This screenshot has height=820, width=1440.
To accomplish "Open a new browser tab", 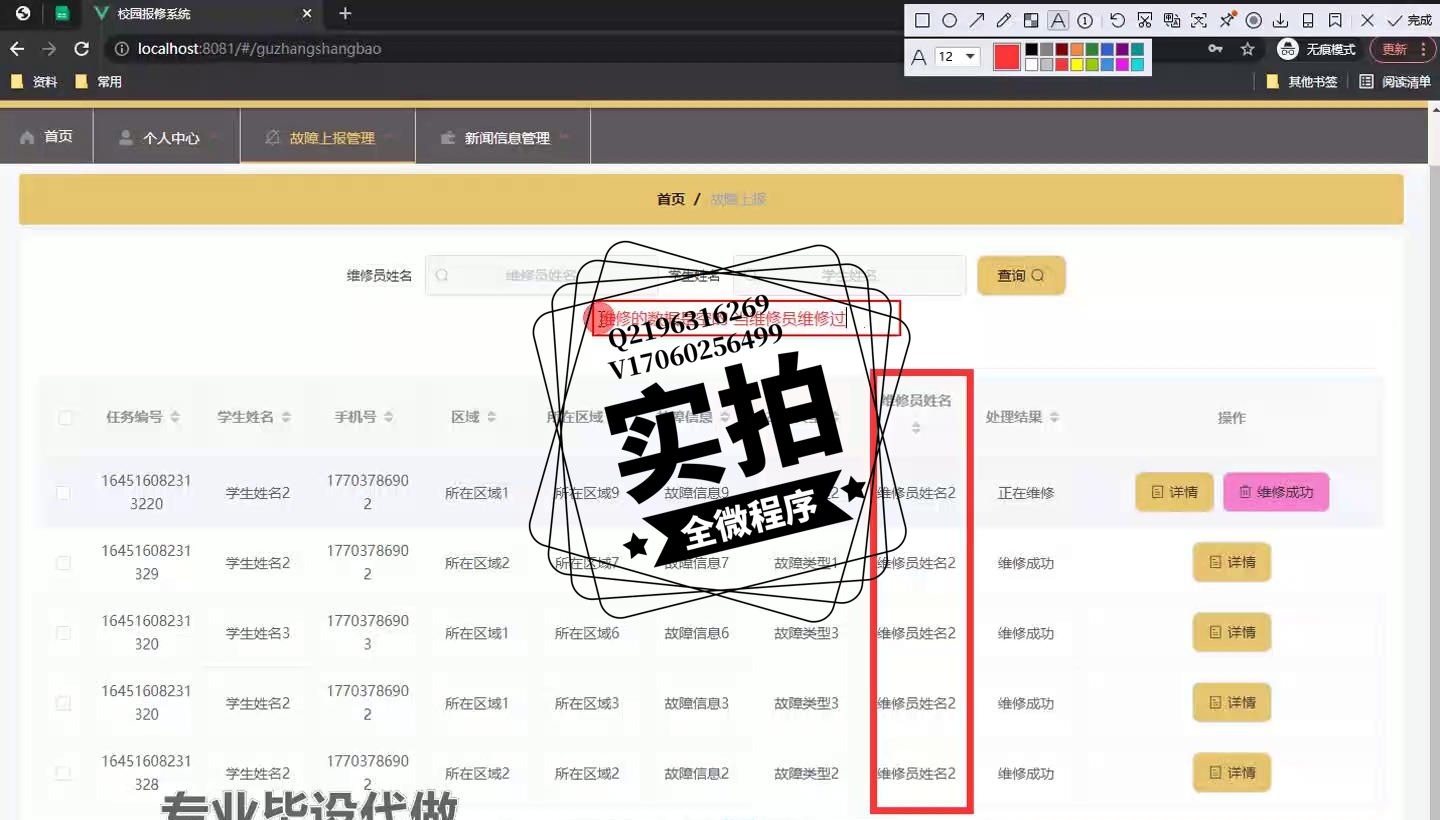I will (x=345, y=14).
